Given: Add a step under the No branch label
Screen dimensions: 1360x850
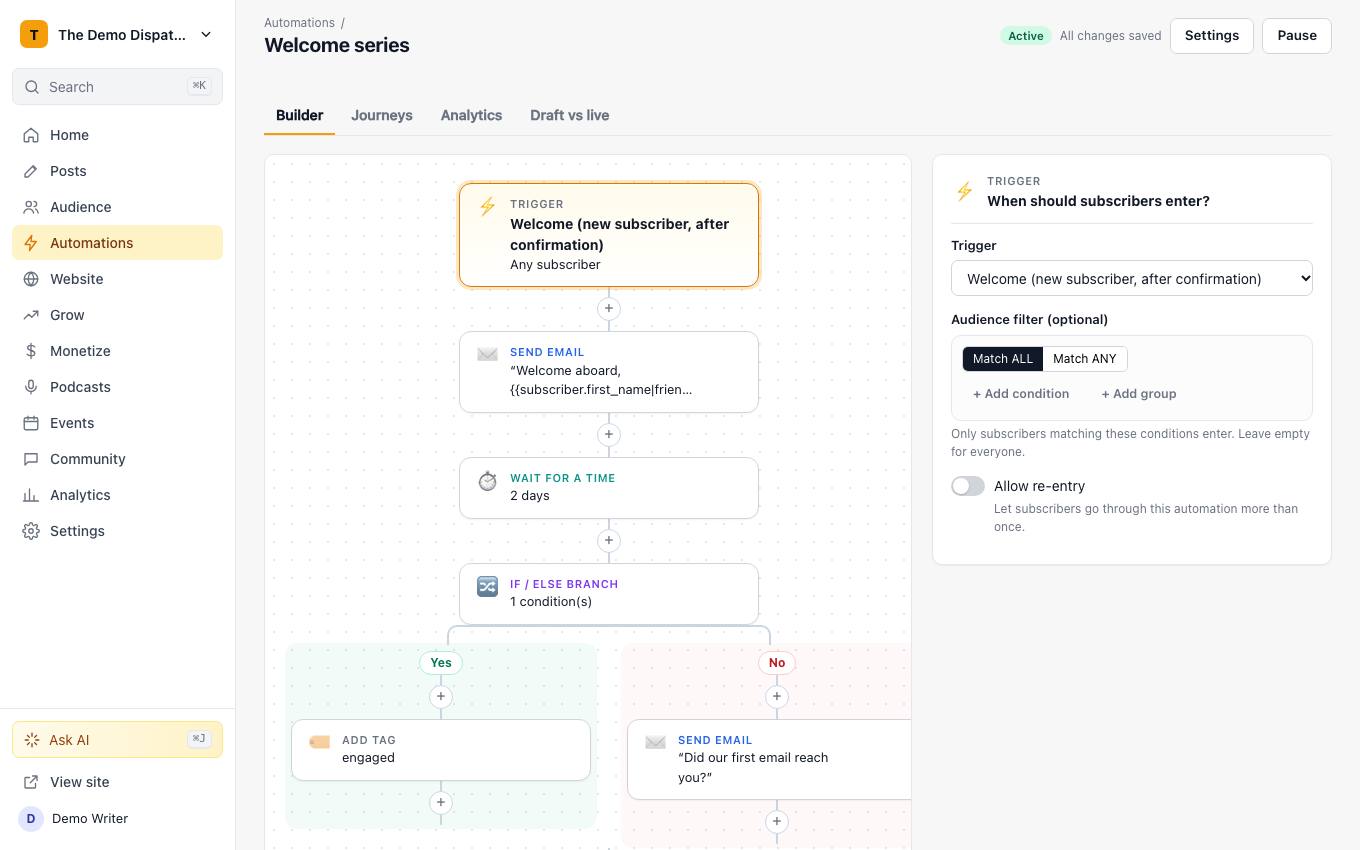Looking at the screenshot, I should 777,697.
